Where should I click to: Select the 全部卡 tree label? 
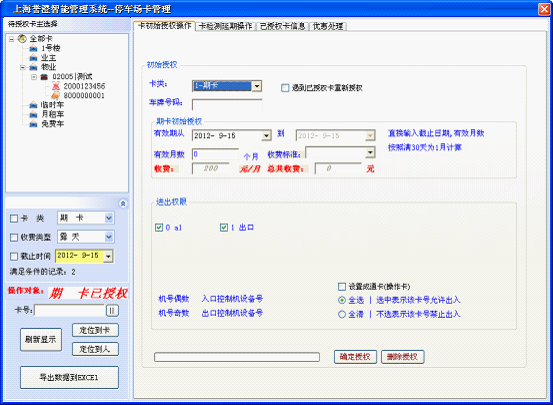pyautogui.click(x=41, y=38)
